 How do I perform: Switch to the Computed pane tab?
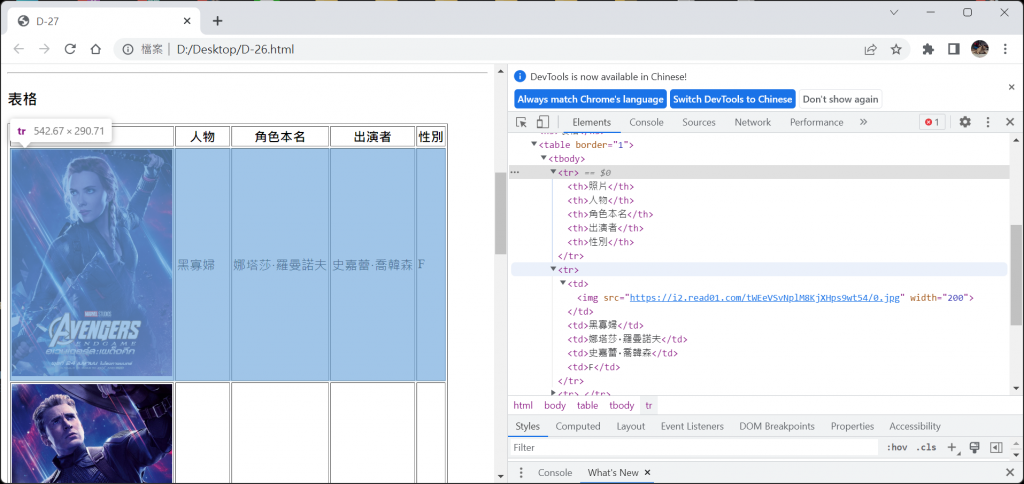coord(578,426)
